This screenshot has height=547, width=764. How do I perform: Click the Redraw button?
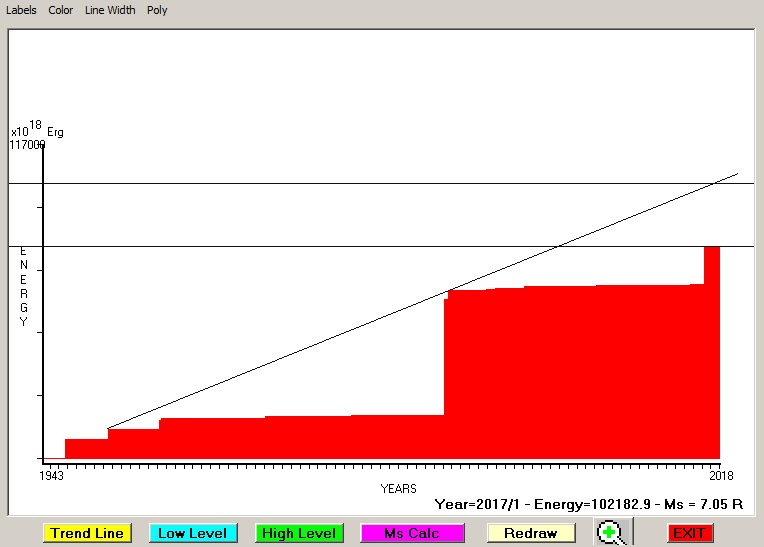tap(530, 533)
